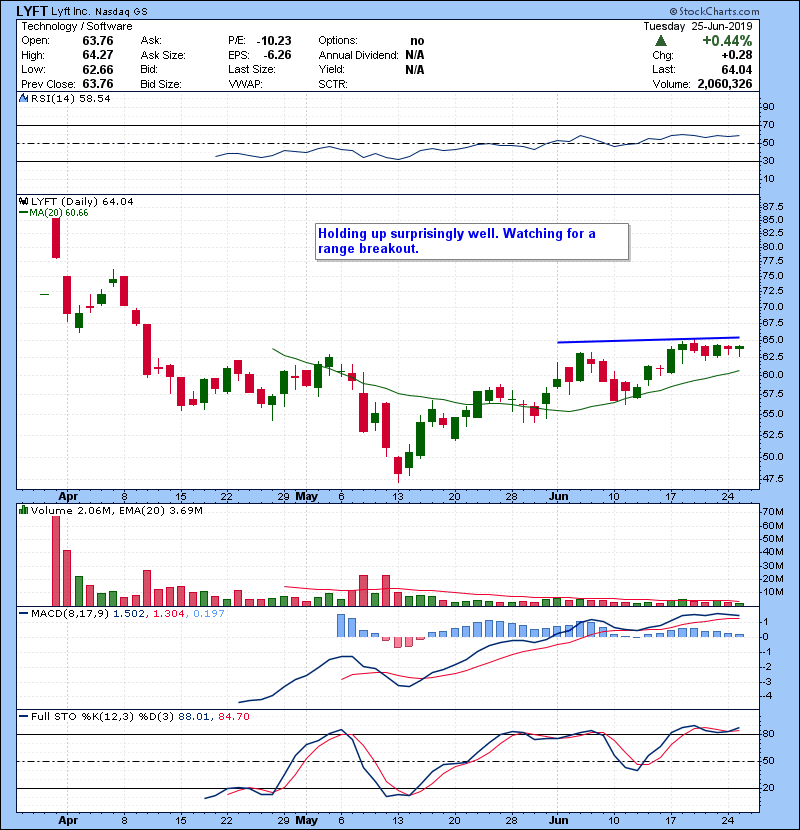Viewport: 800px width, 830px height.
Task: Click the green MA(20) legend line marker
Action: pos(23,212)
